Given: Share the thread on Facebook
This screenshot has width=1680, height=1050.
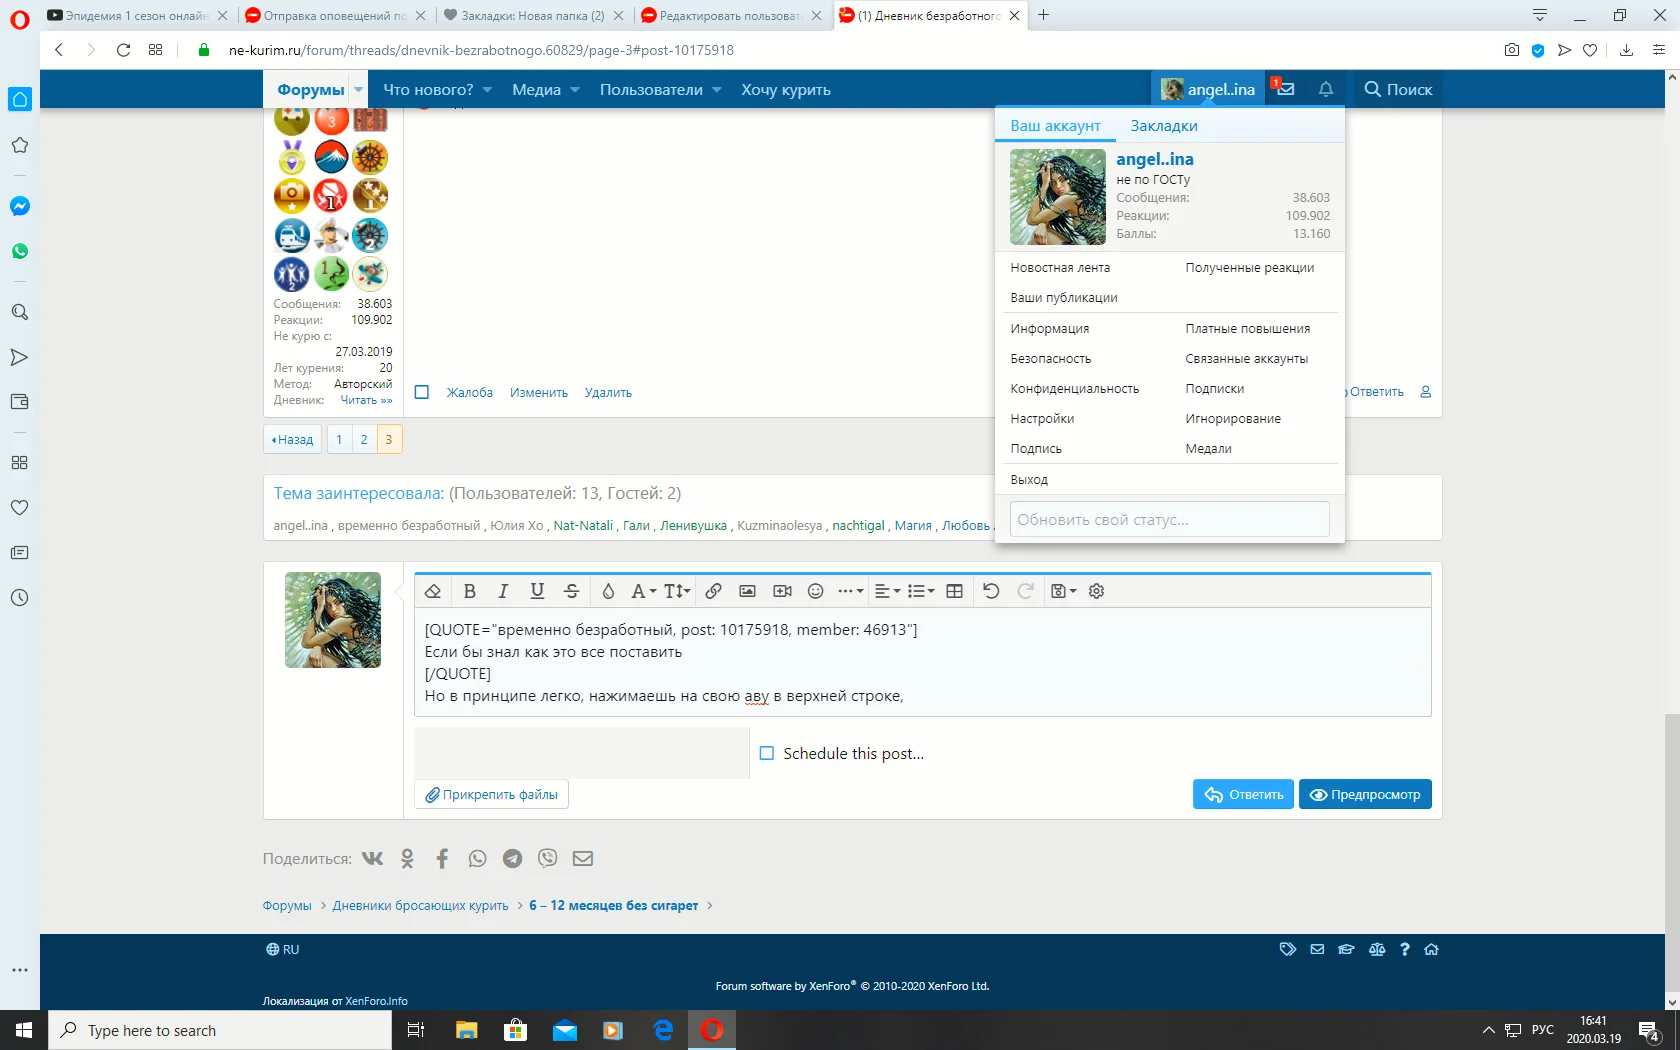Looking at the screenshot, I should point(442,858).
